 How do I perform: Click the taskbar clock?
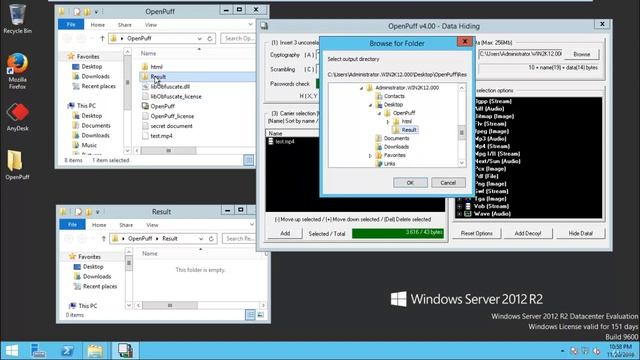coord(621,351)
